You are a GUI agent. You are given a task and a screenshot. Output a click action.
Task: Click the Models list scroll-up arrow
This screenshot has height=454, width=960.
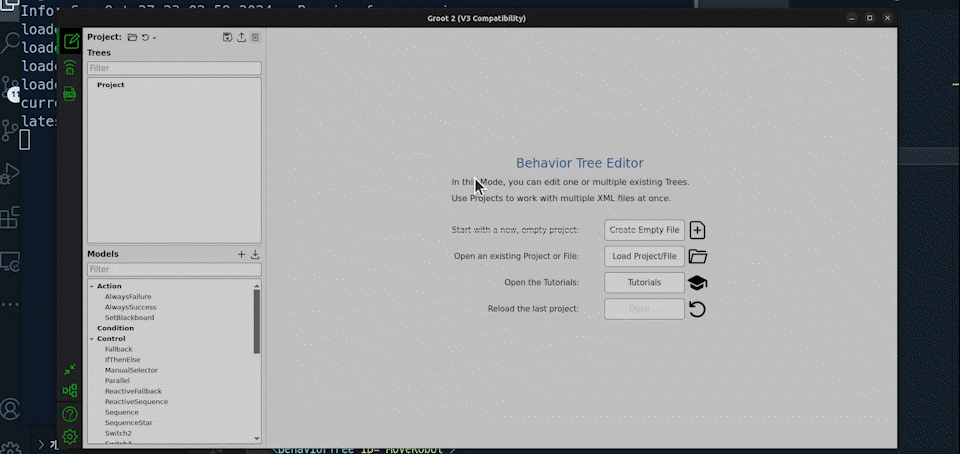pyautogui.click(x=257, y=285)
